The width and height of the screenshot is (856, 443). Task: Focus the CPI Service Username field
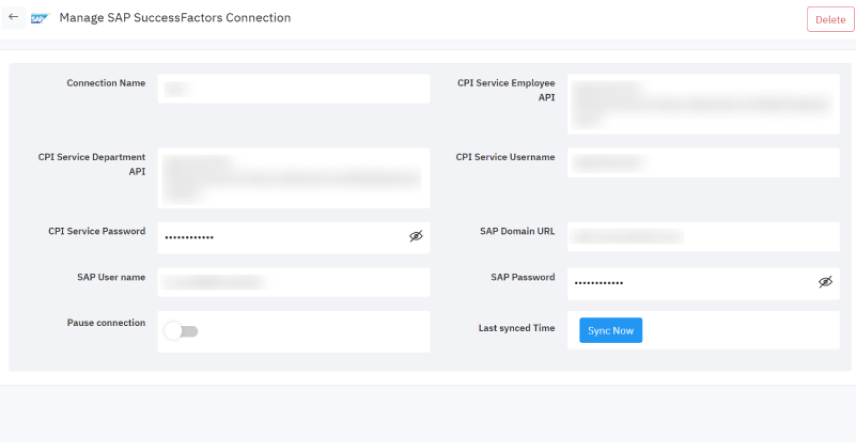(703, 163)
